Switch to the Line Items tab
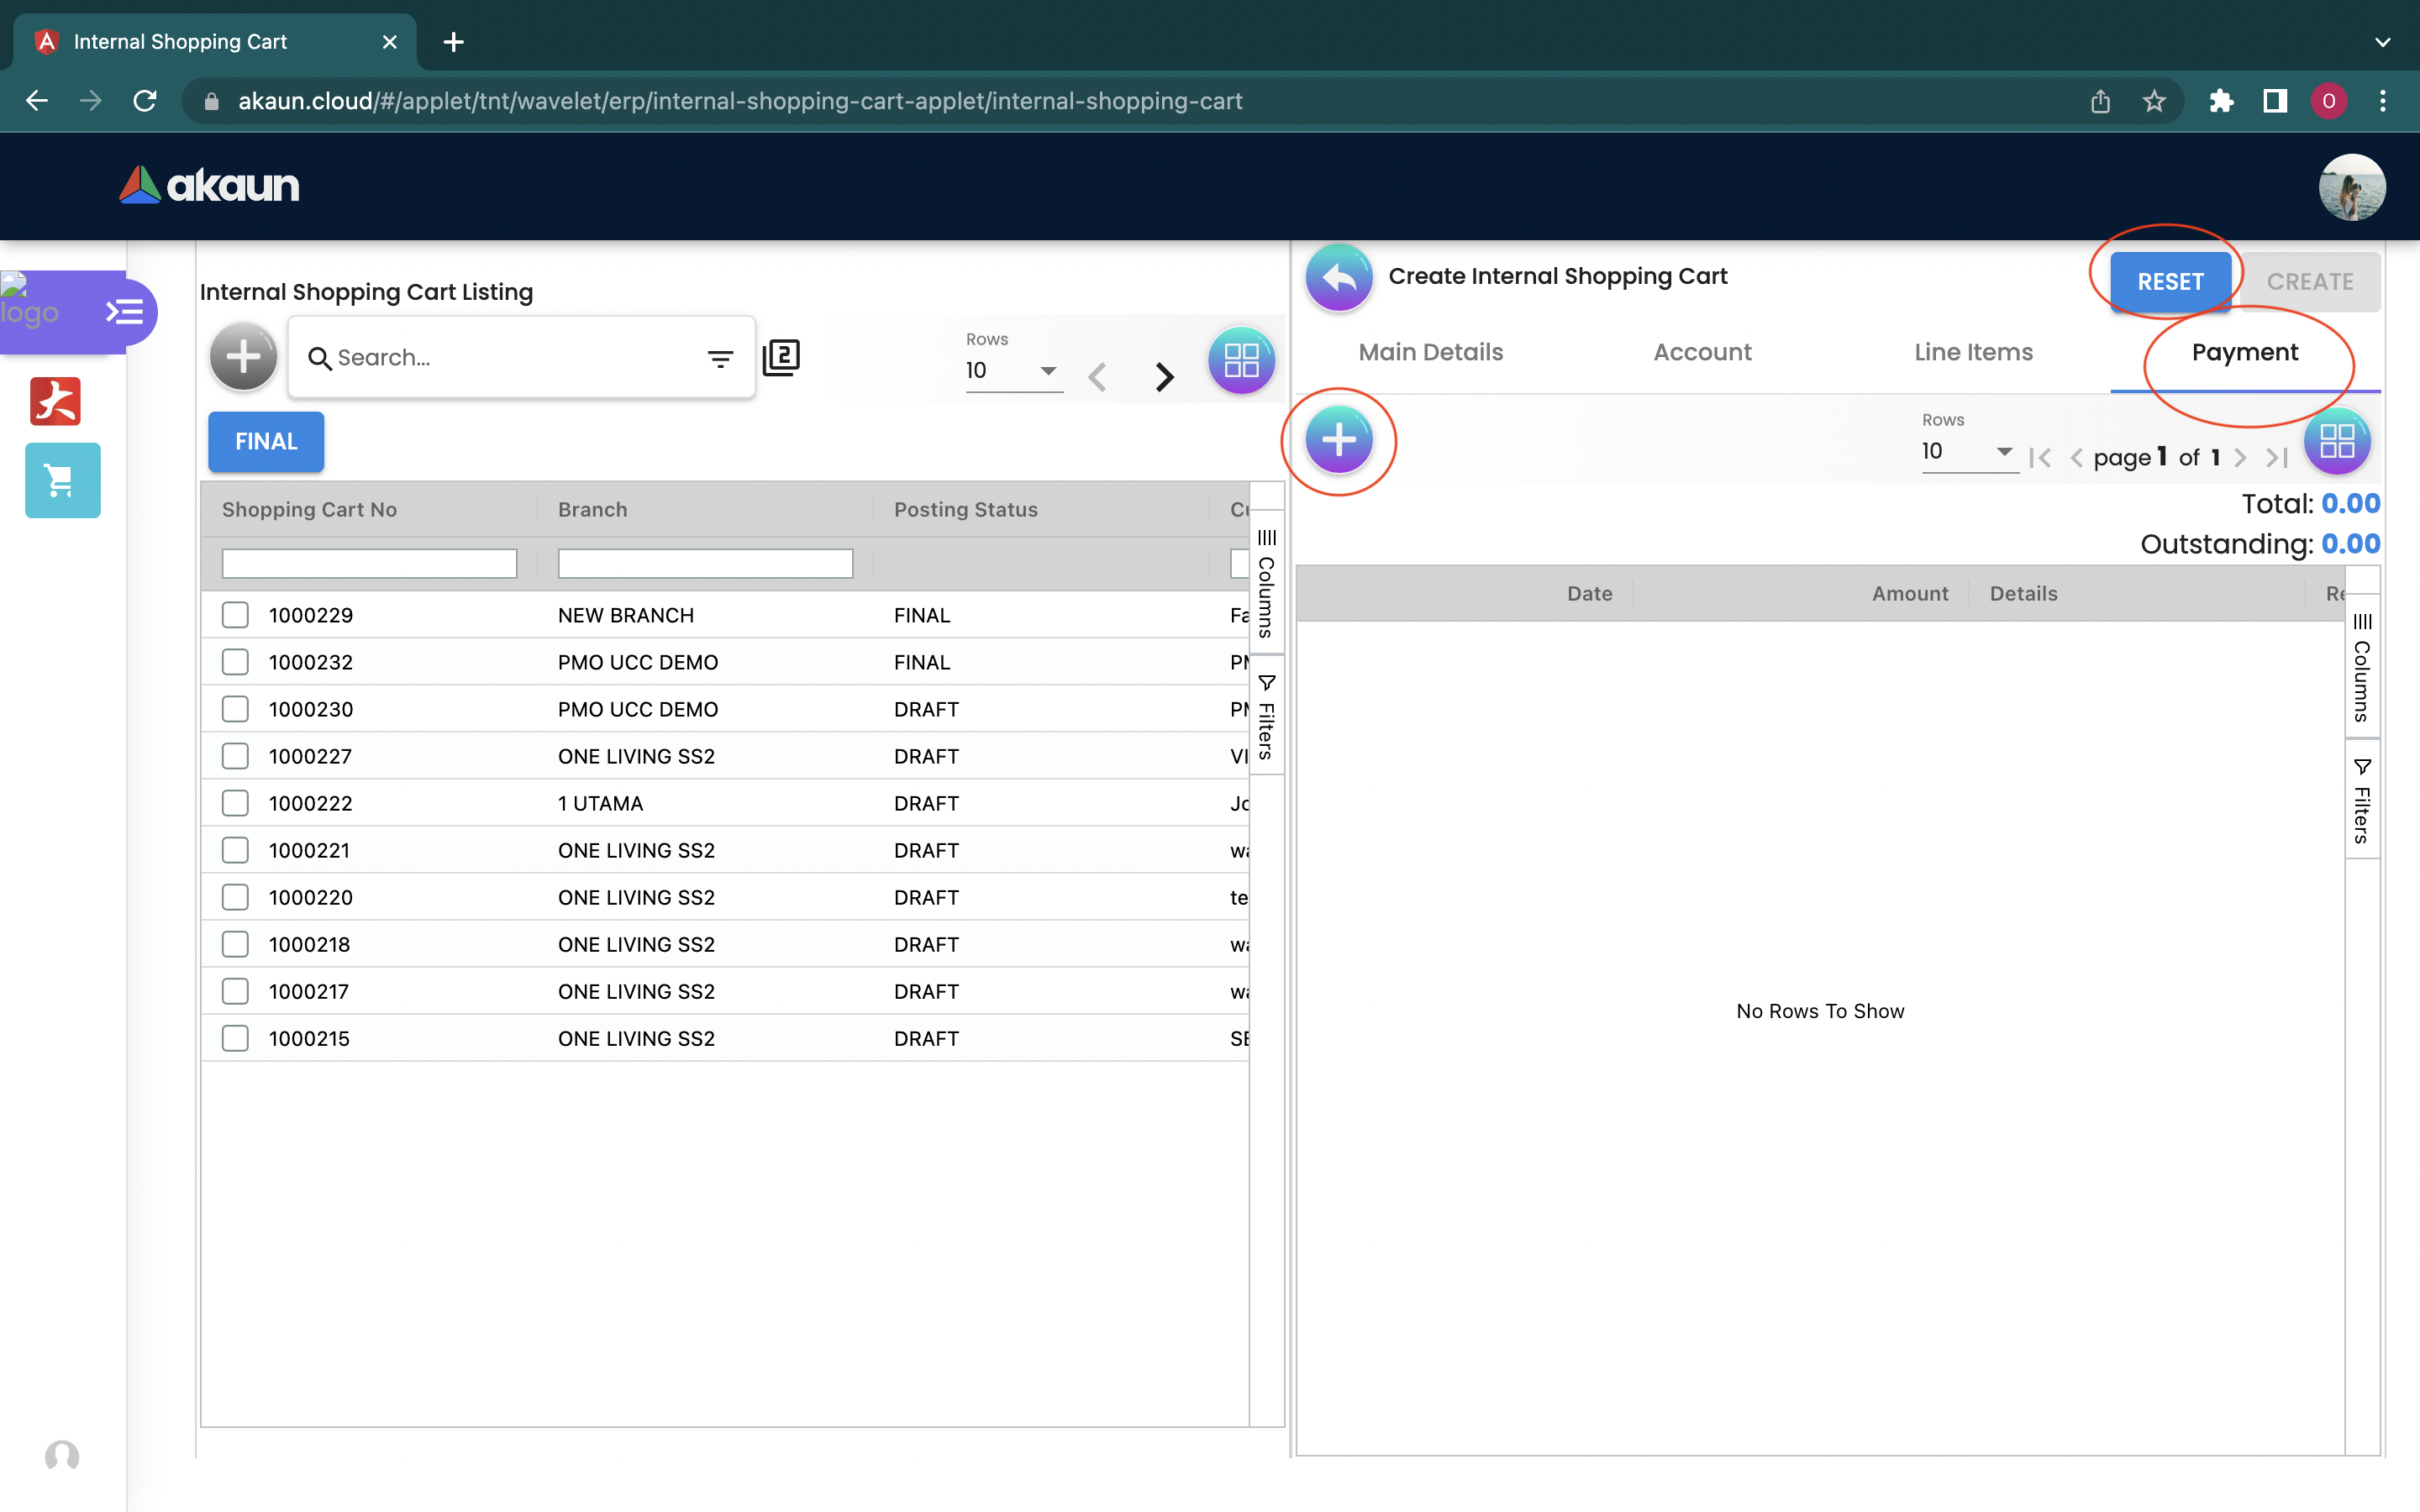This screenshot has width=2420, height=1512. click(x=1973, y=352)
